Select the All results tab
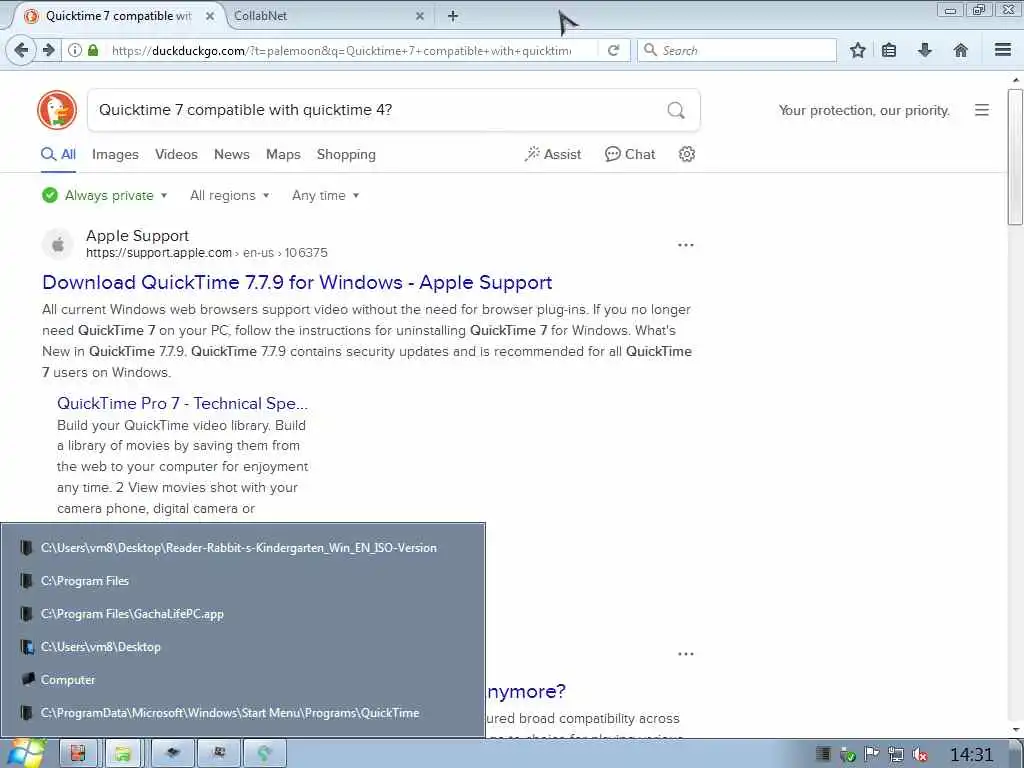The height and width of the screenshot is (768, 1024). [59, 154]
